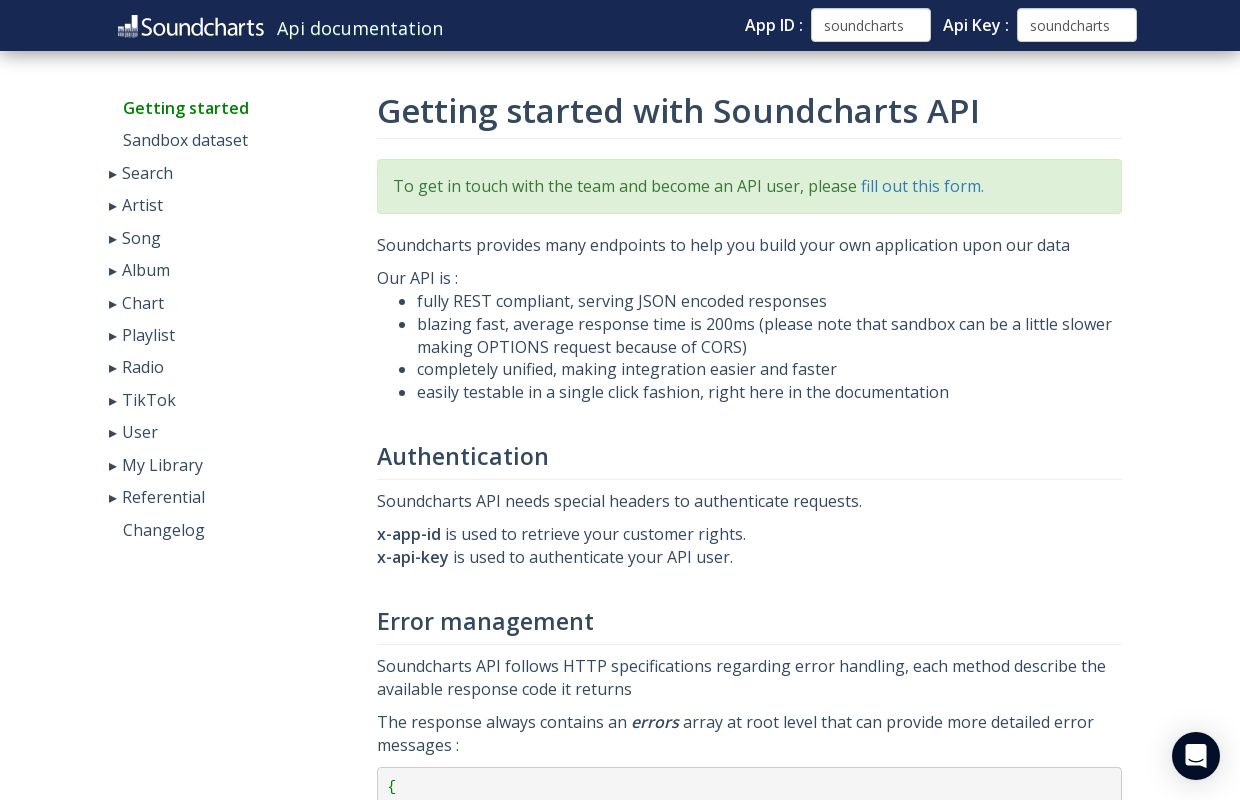Click the 'x-app-id' bold text
This screenshot has width=1240, height=800.
tap(409, 534)
